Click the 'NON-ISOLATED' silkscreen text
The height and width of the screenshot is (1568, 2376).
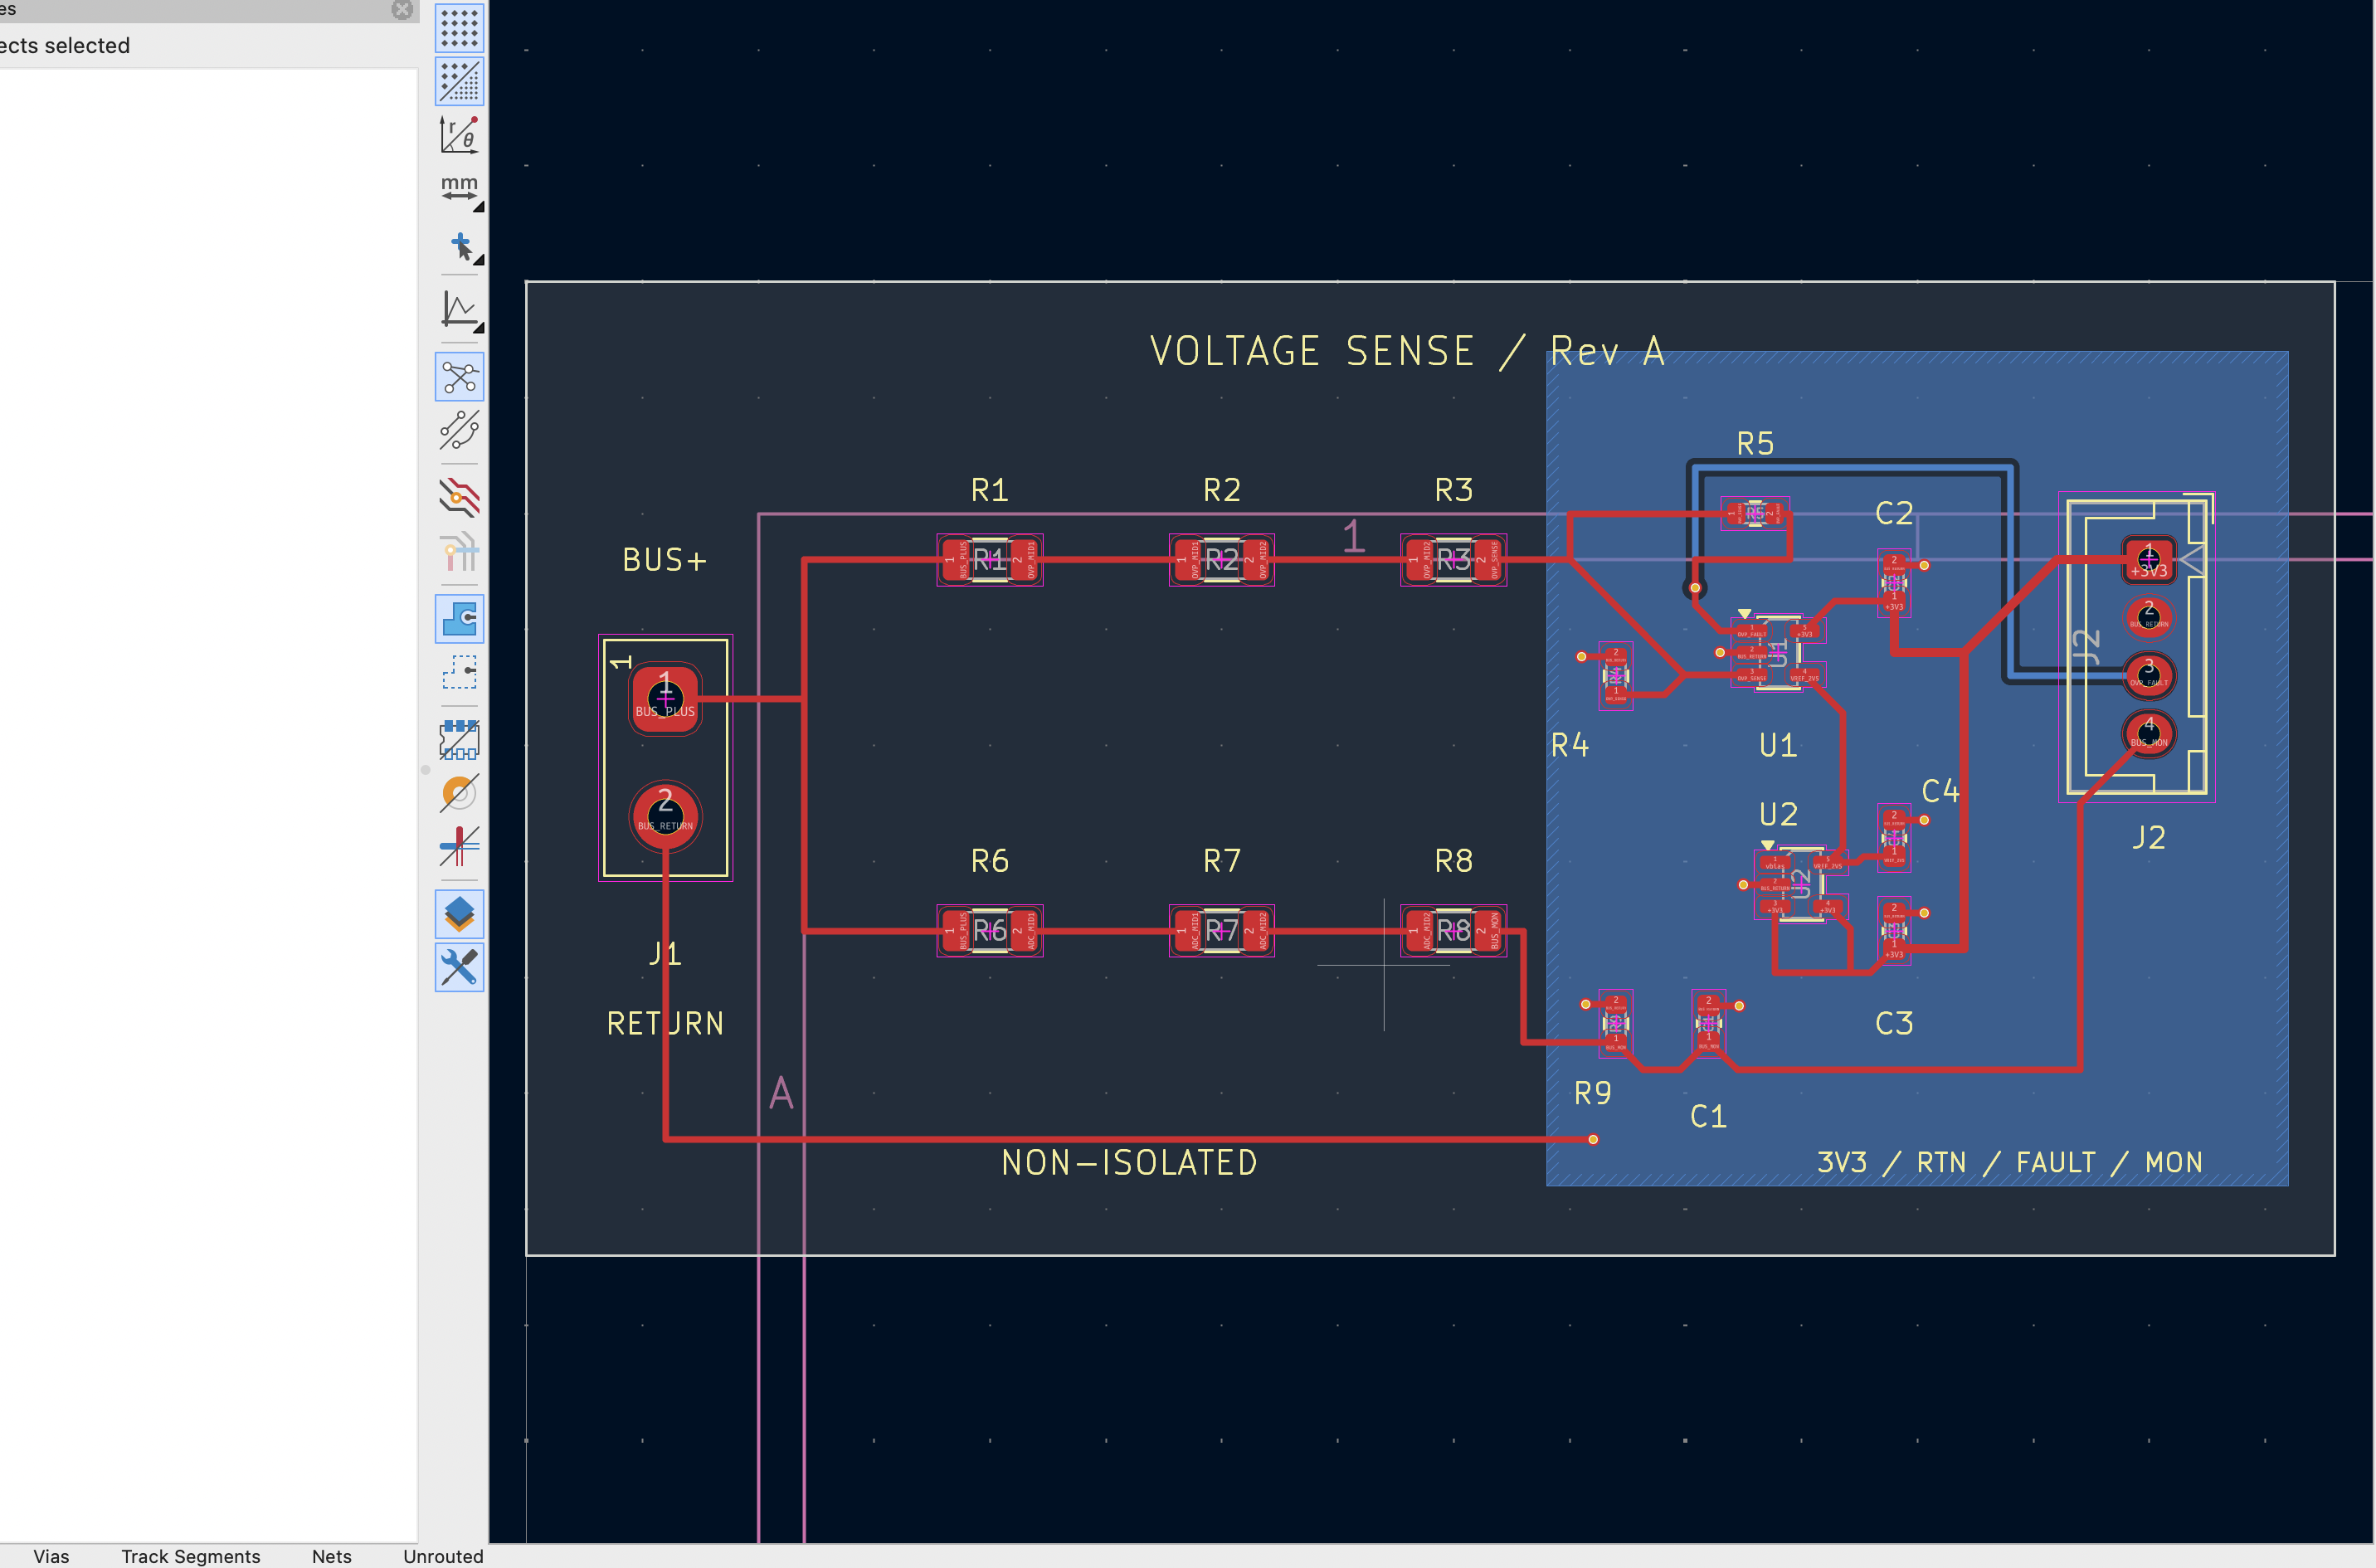click(x=1129, y=1162)
